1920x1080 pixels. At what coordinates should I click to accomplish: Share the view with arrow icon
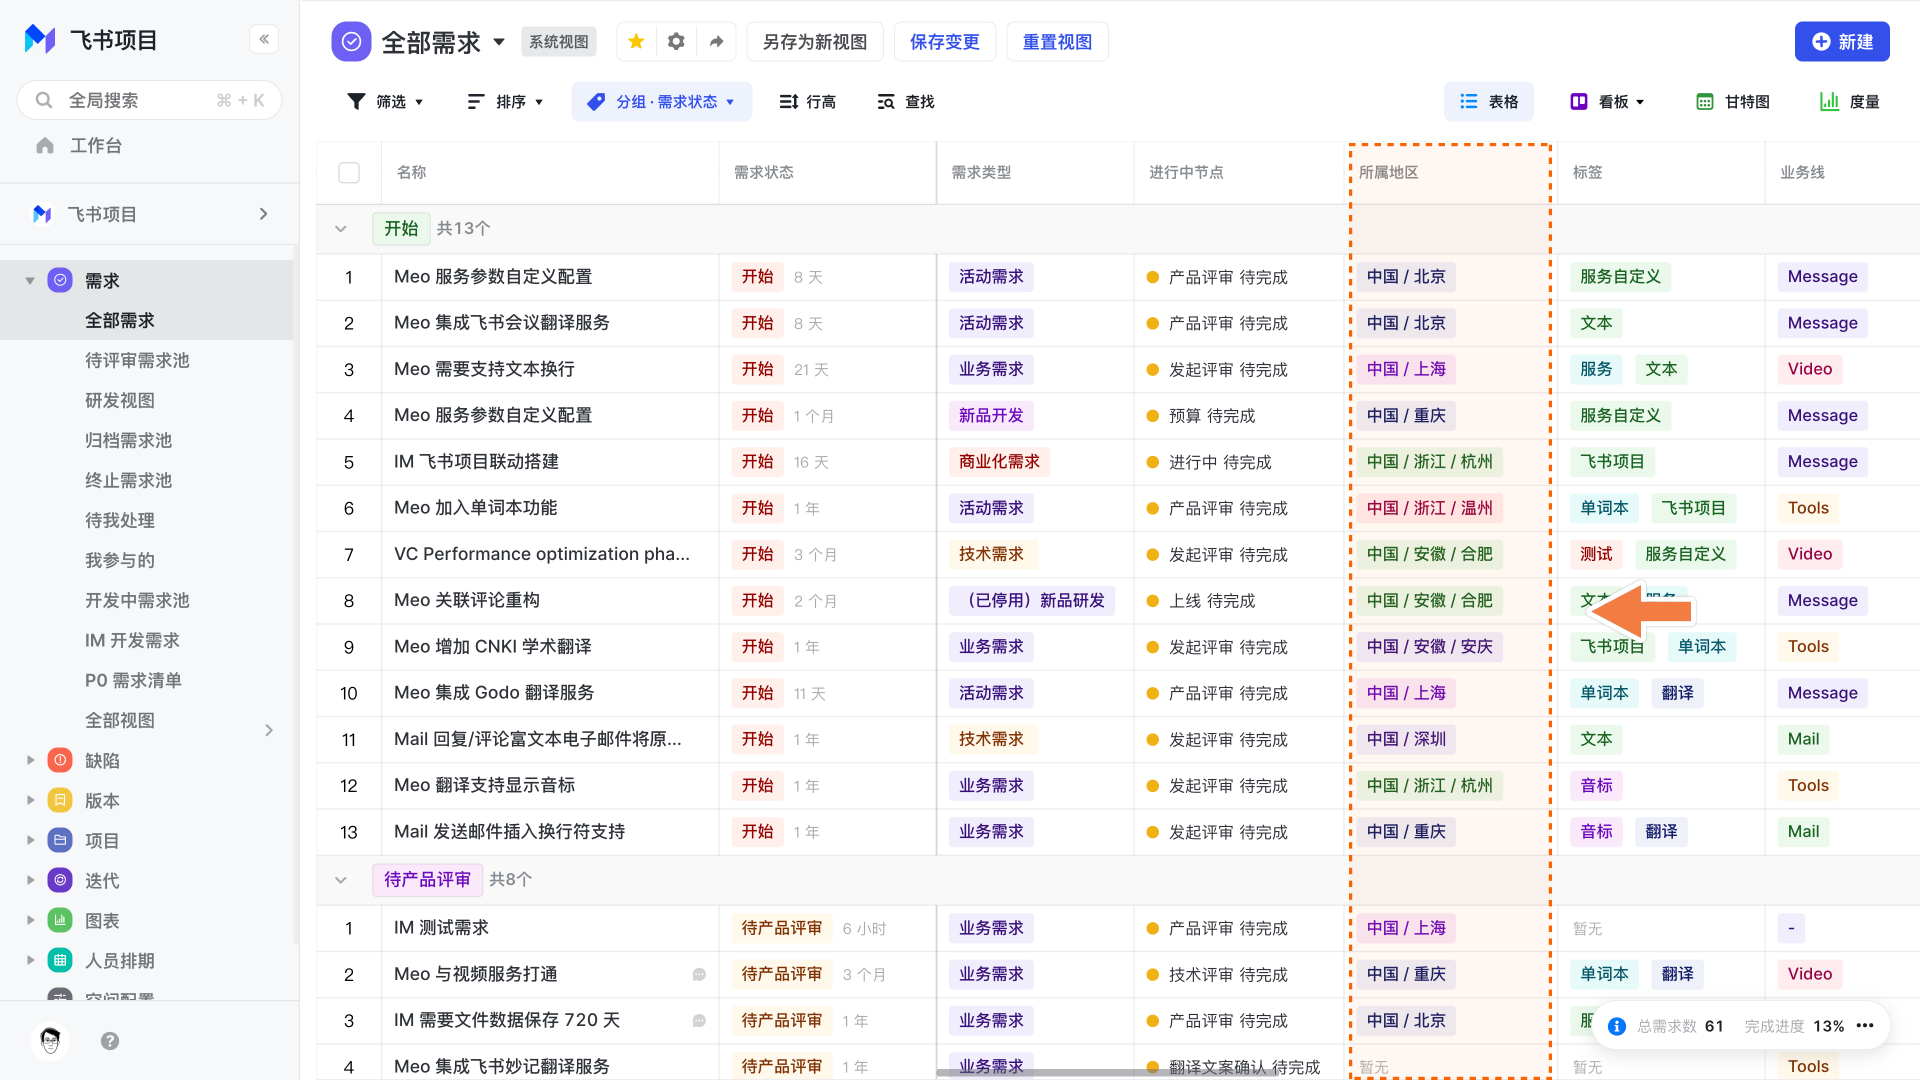coord(716,41)
